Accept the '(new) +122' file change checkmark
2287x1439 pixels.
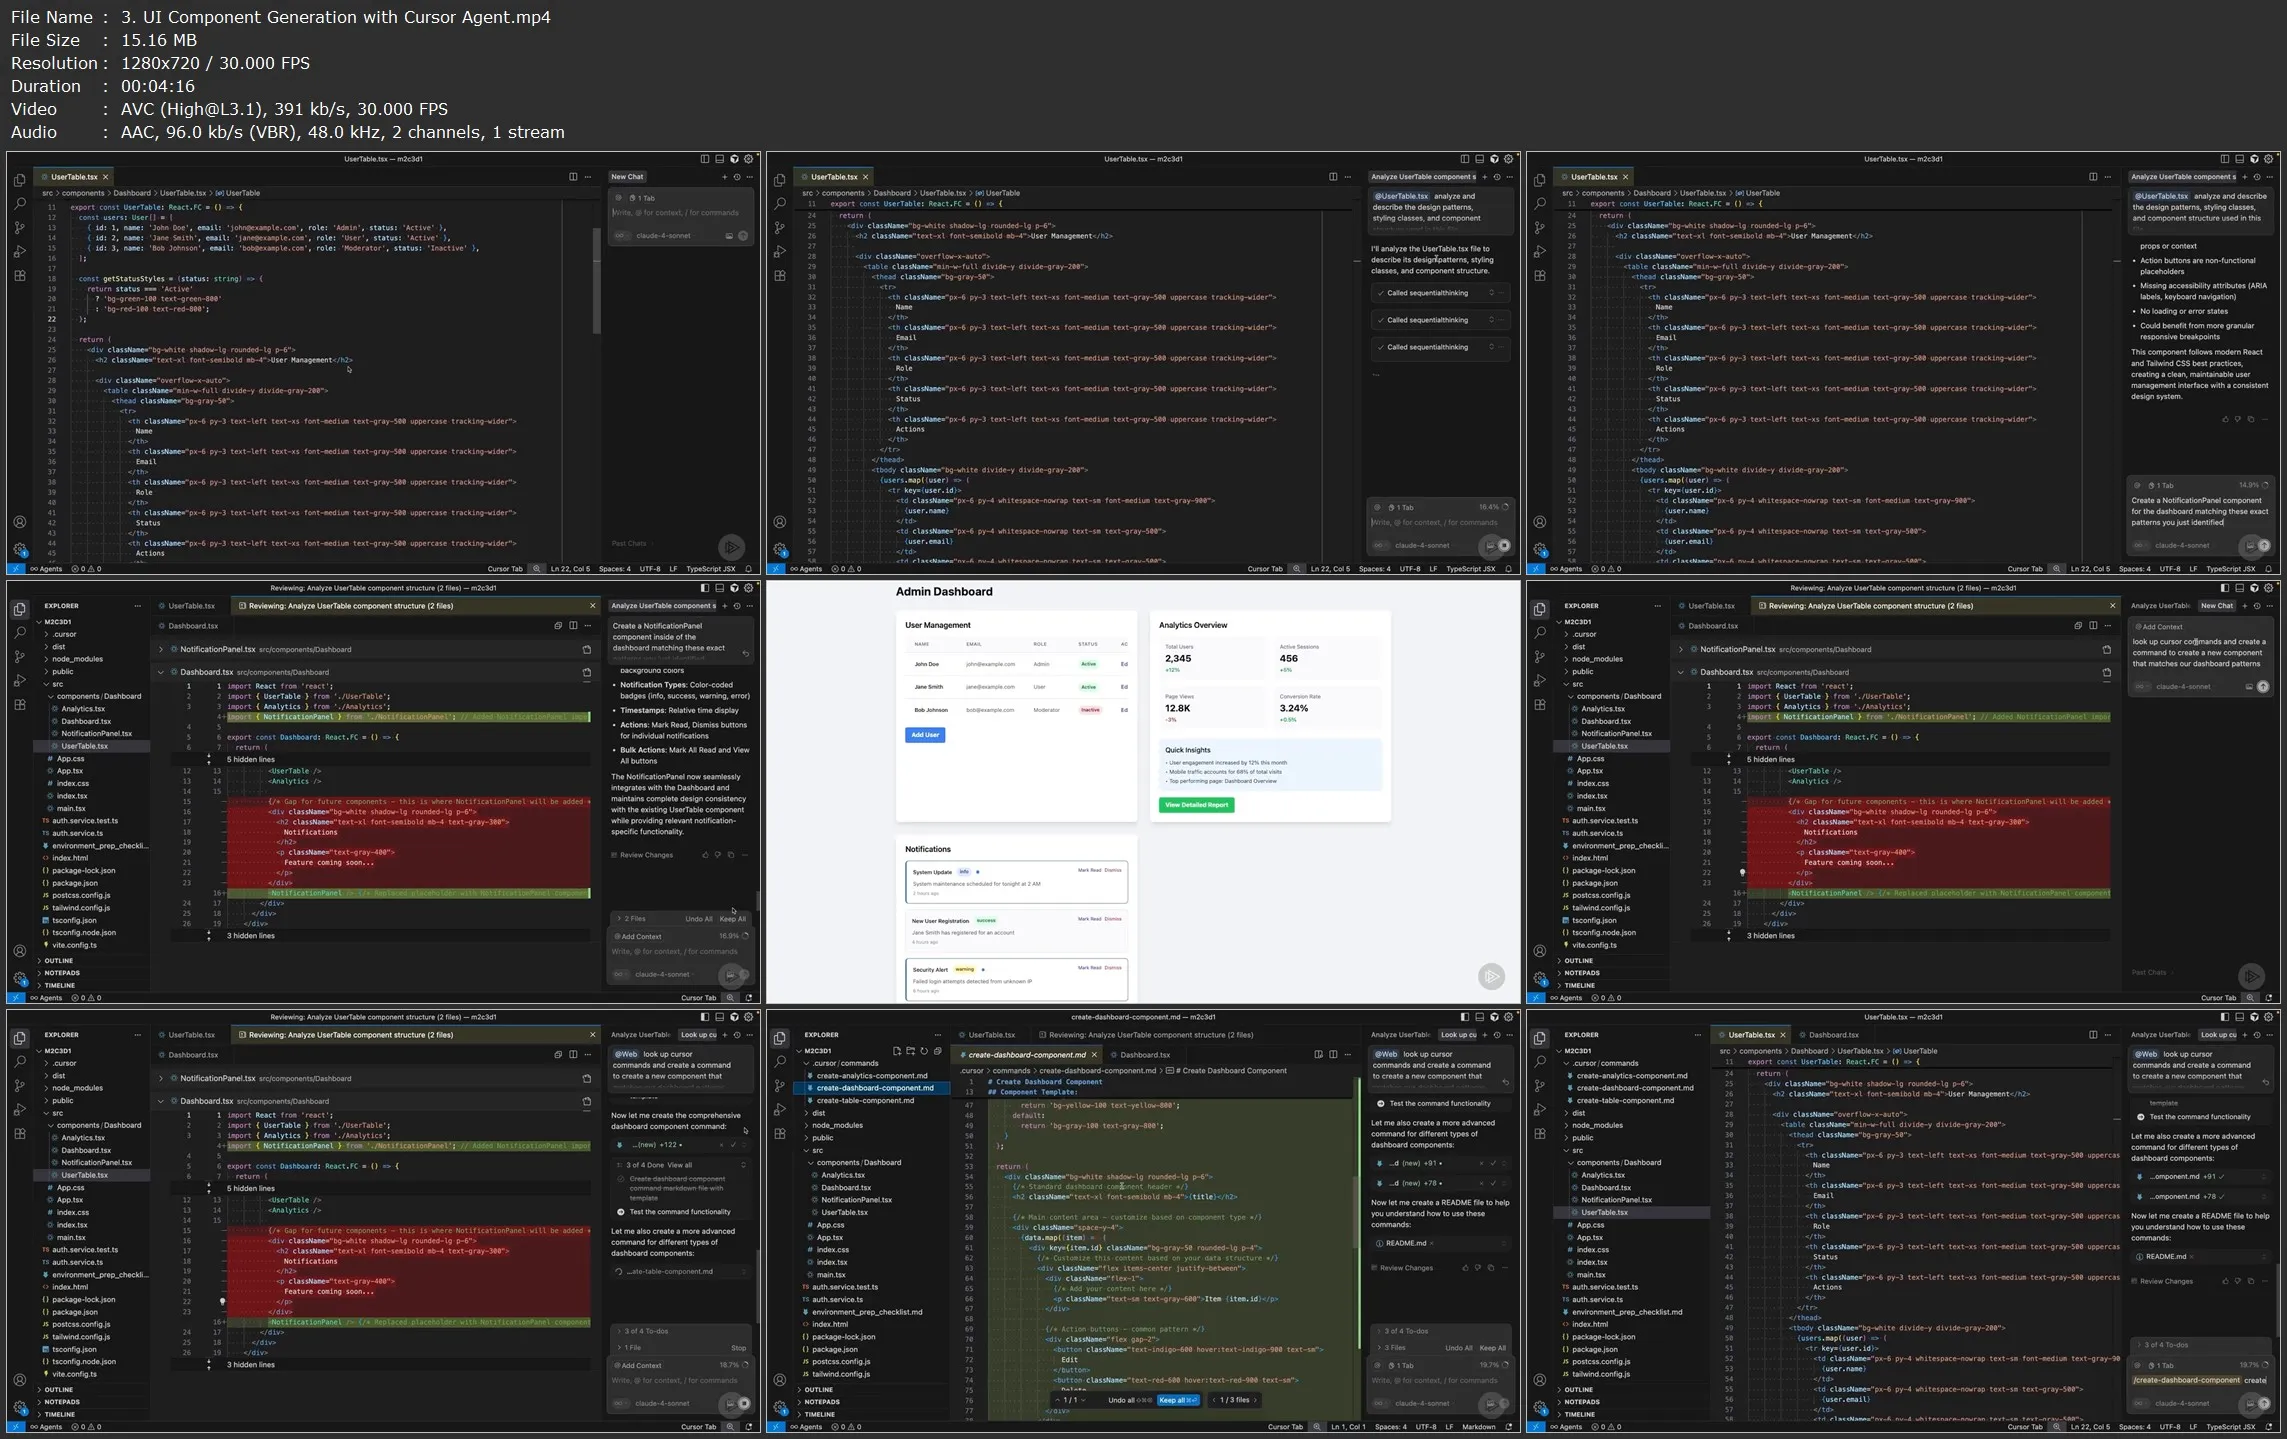point(733,1145)
